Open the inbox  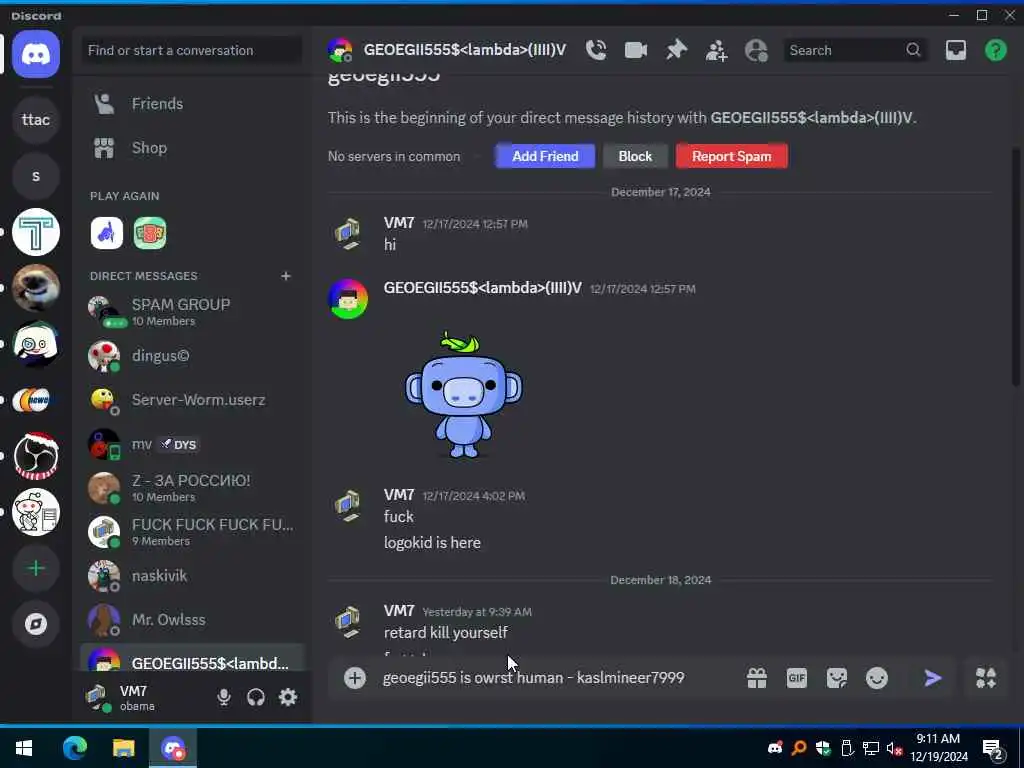[955, 50]
